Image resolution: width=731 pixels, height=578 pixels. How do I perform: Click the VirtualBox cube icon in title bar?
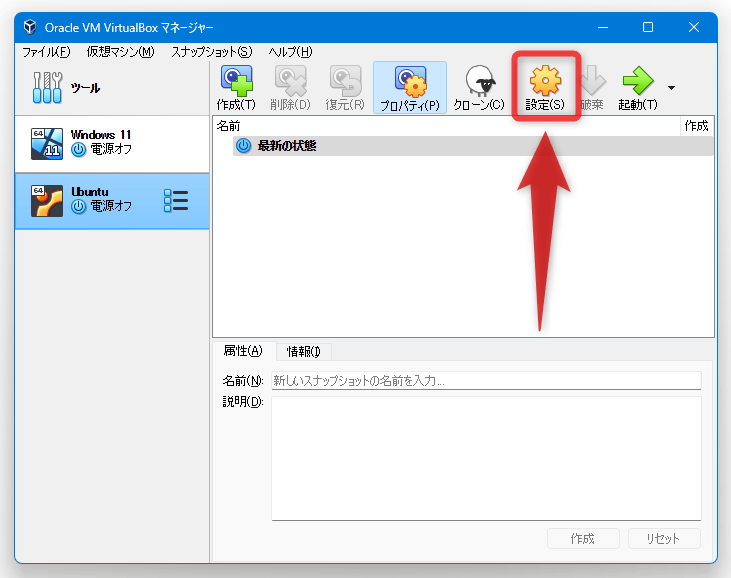point(30,27)
